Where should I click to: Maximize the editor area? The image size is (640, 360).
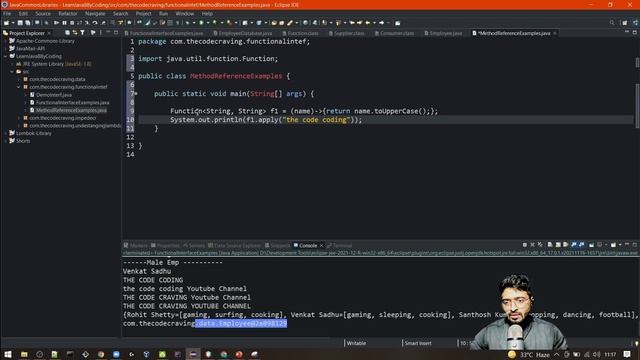coord(635,32)
